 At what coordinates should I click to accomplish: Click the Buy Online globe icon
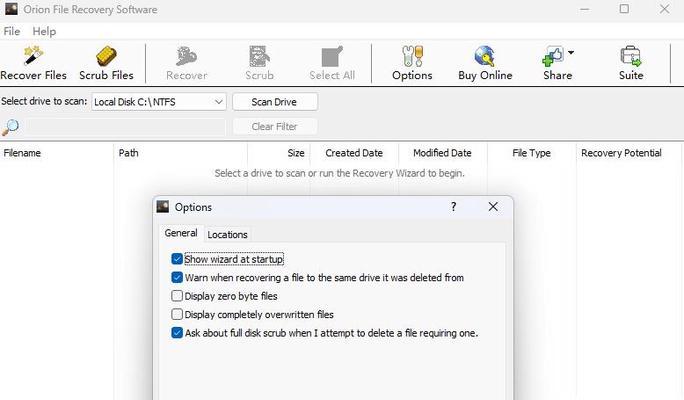[x=485, y=56]
